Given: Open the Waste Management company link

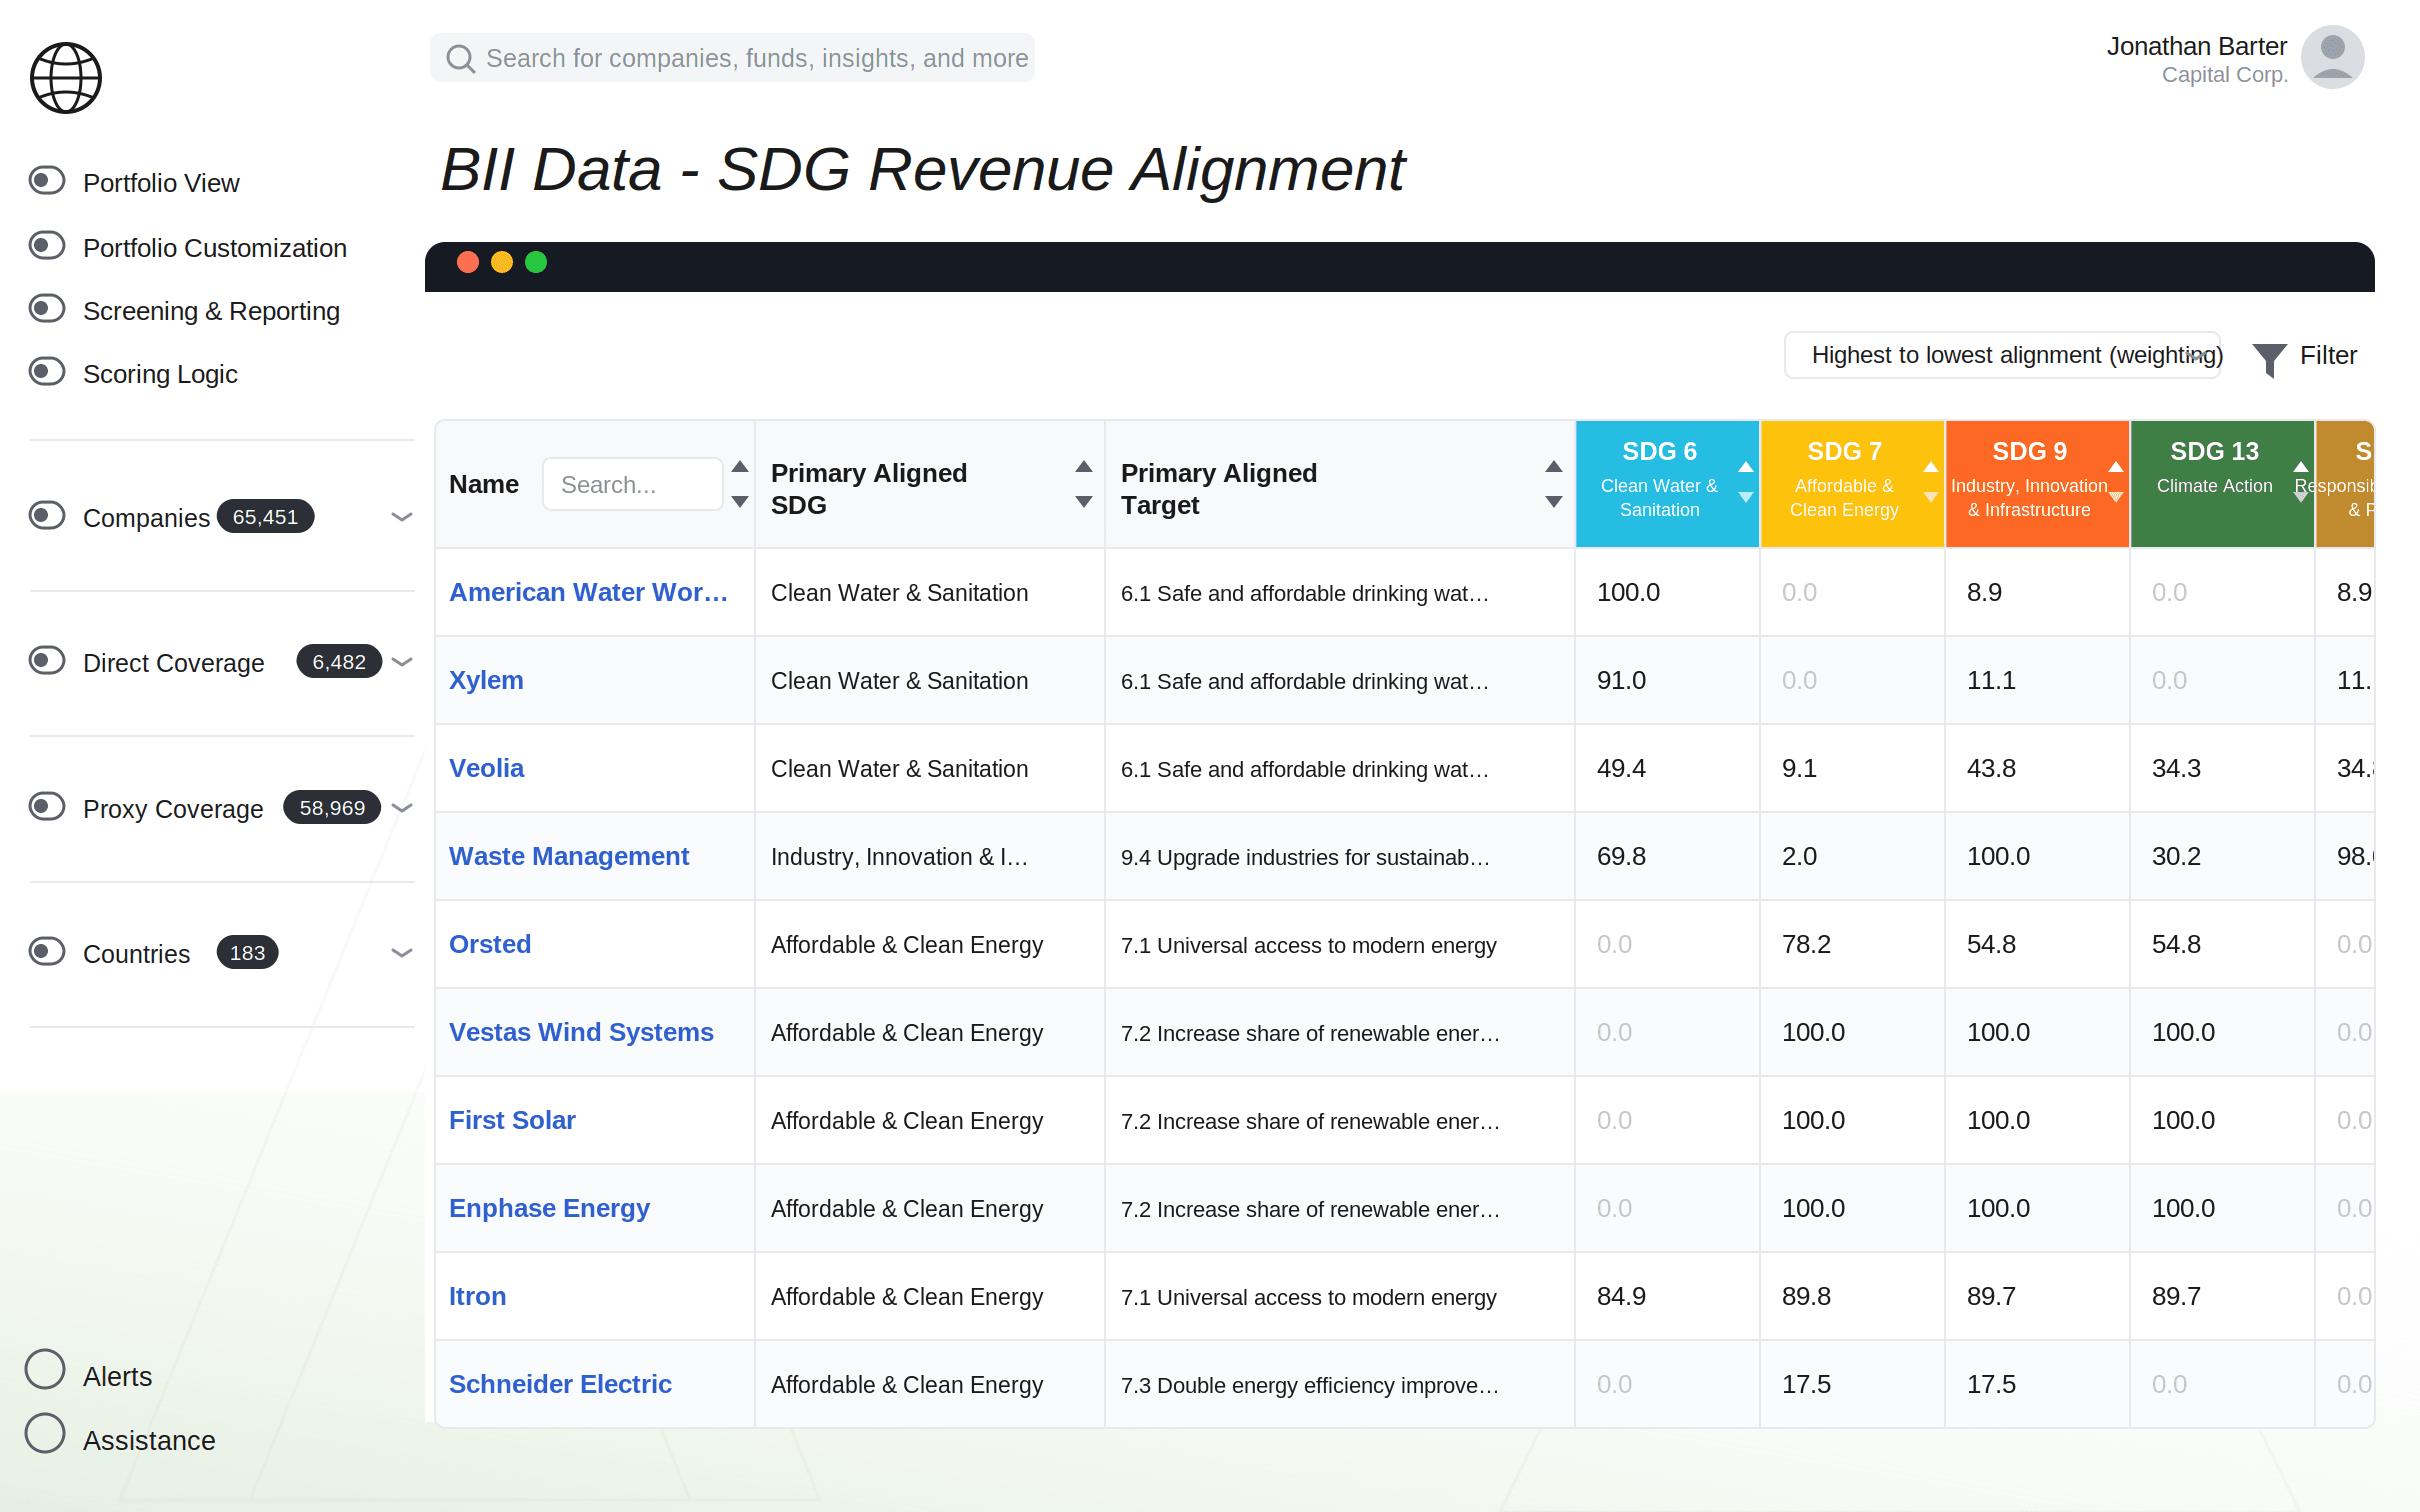Looking at the screenshot, I should pyautogui.click(x=569, y=856).
